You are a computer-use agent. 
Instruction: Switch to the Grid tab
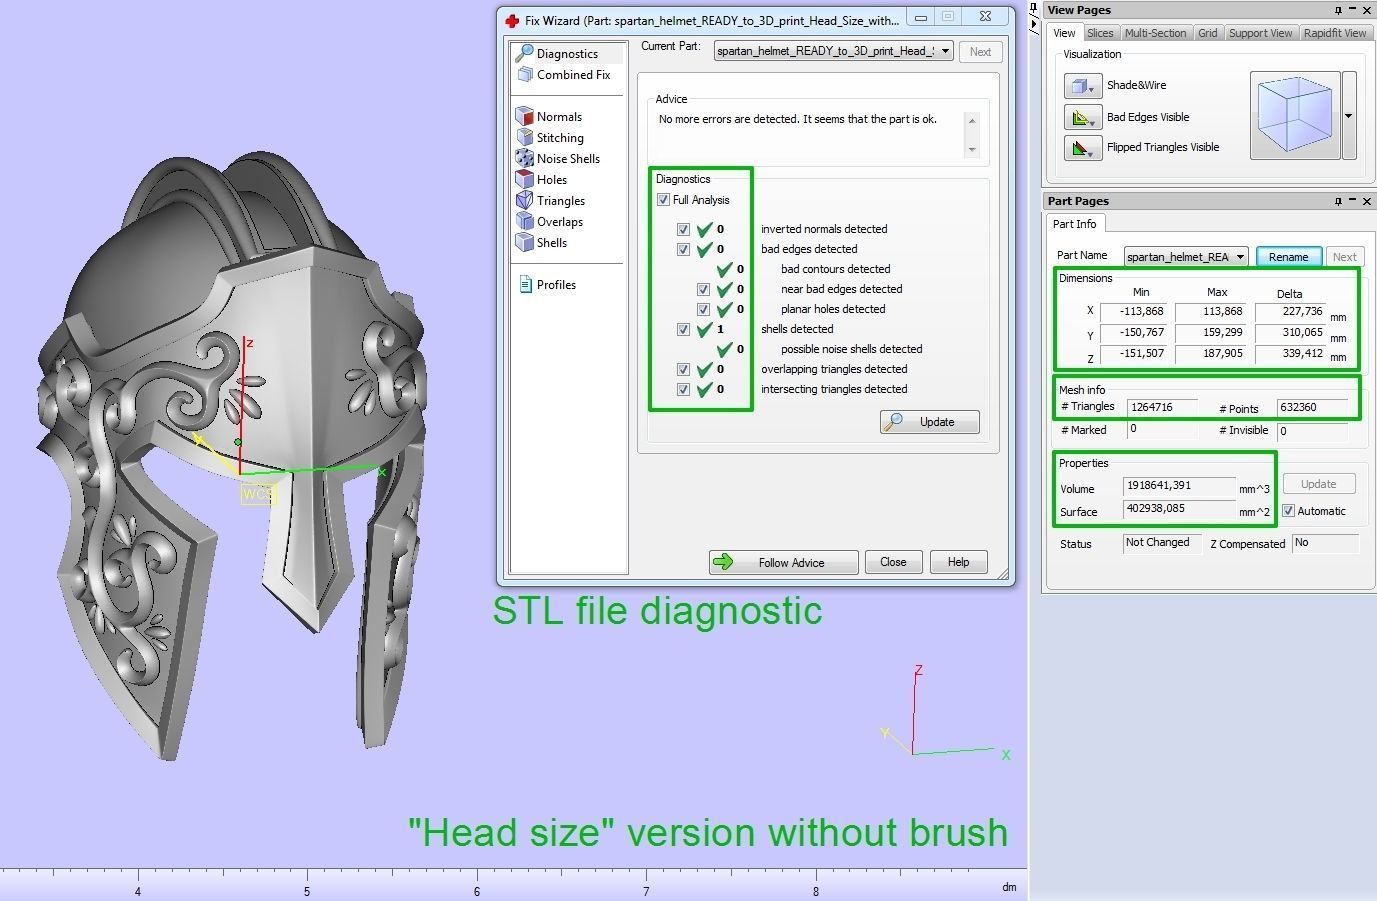[1208, 33]
